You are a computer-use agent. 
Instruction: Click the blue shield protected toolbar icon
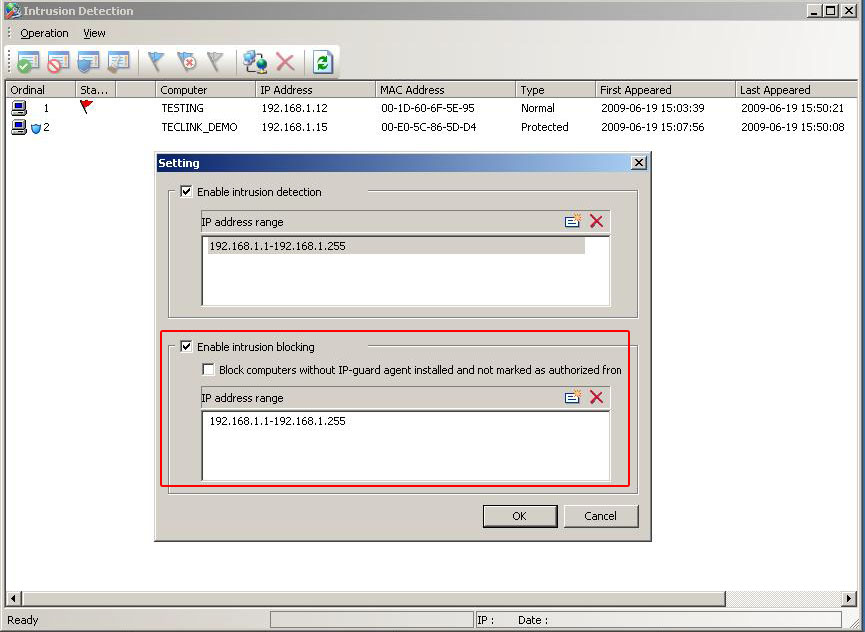pos(88,62)
